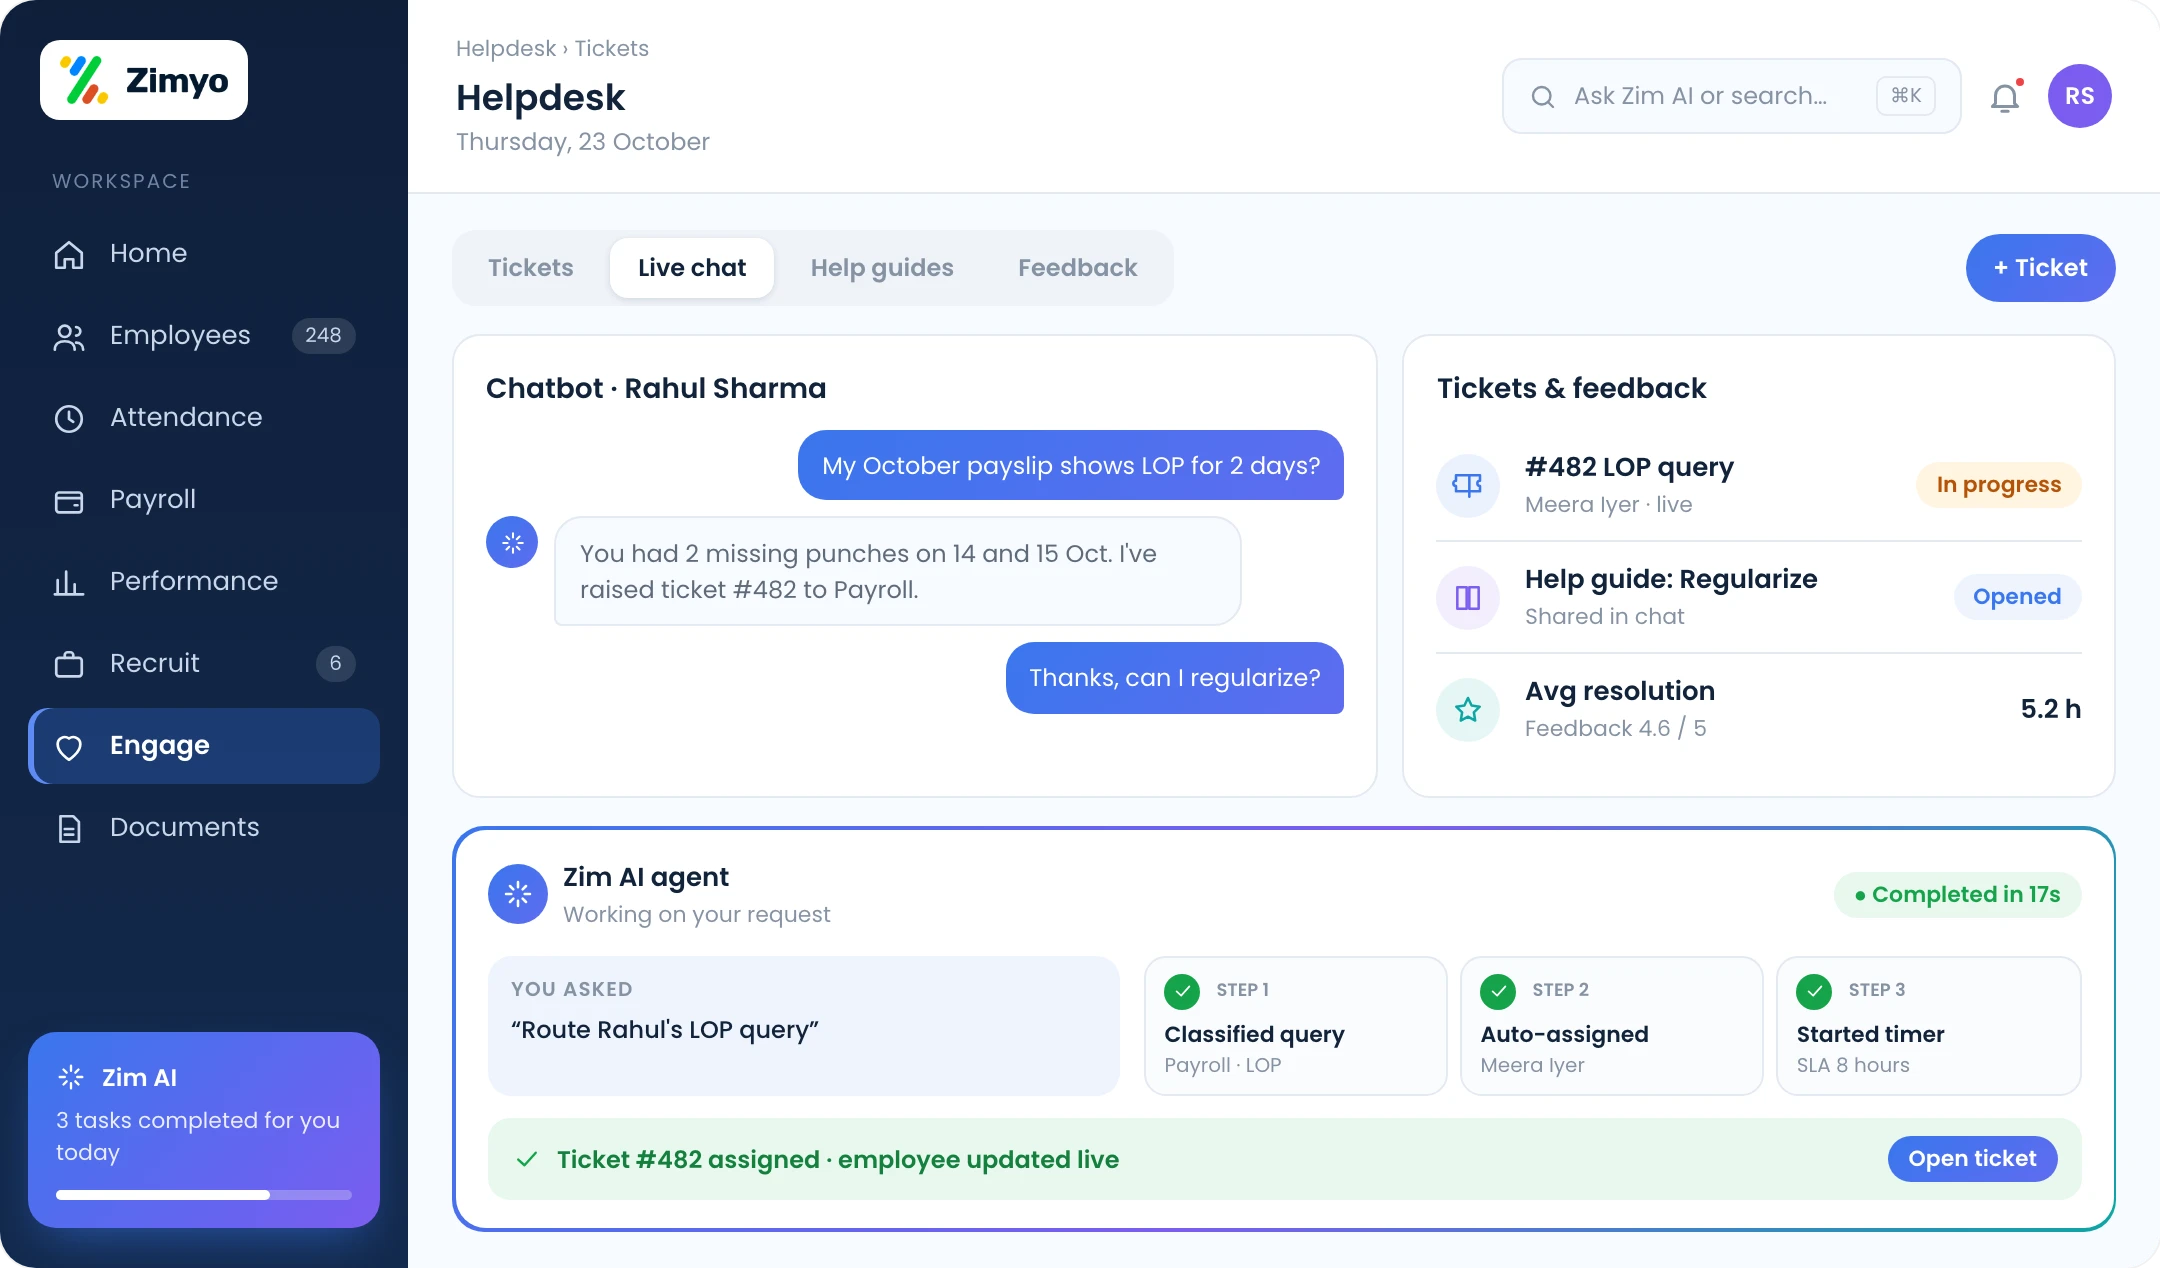Click the ⌘K shortcut badge
This screenshot has height=1268, width=2160.
coord(1906,96)
